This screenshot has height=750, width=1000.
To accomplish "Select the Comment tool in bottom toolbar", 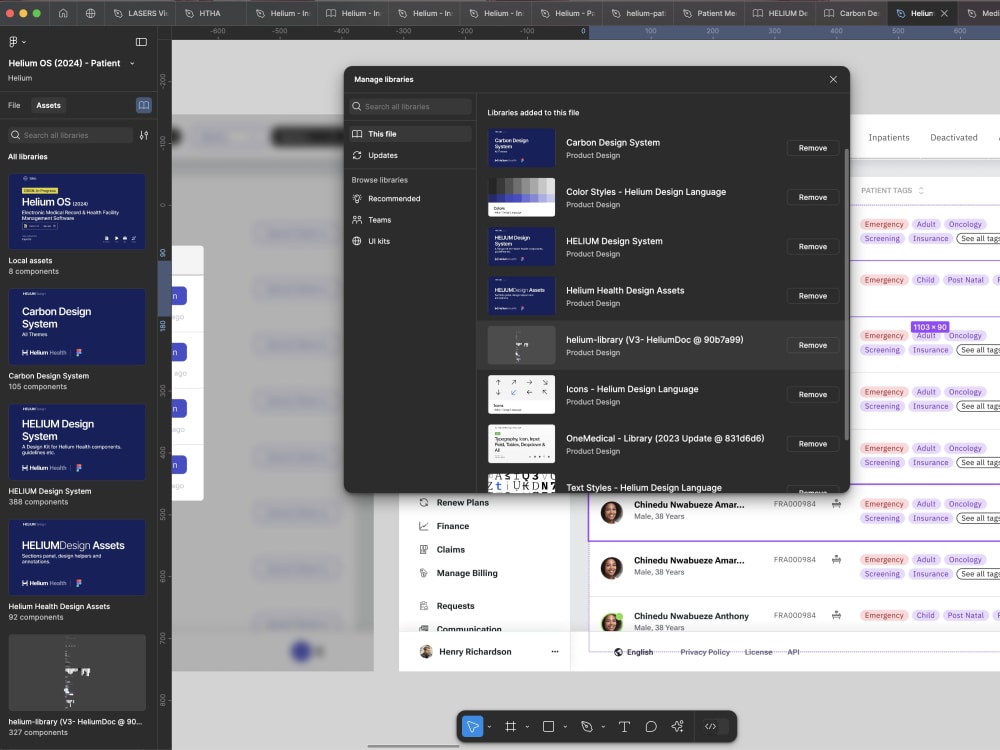I will [x=651, y=726].
